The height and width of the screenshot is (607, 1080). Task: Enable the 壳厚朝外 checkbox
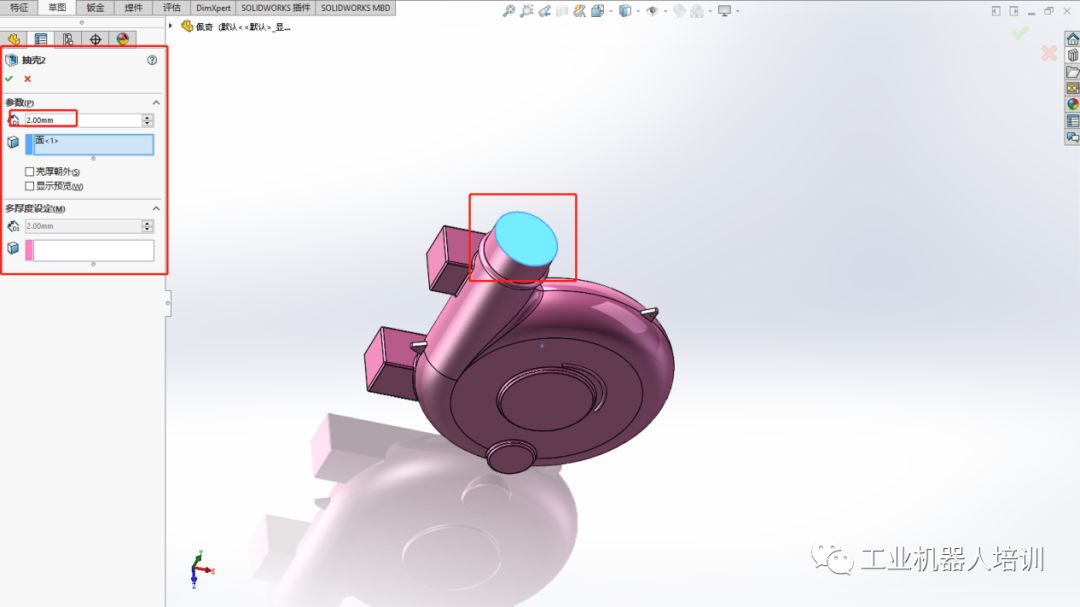pos(30,172)
